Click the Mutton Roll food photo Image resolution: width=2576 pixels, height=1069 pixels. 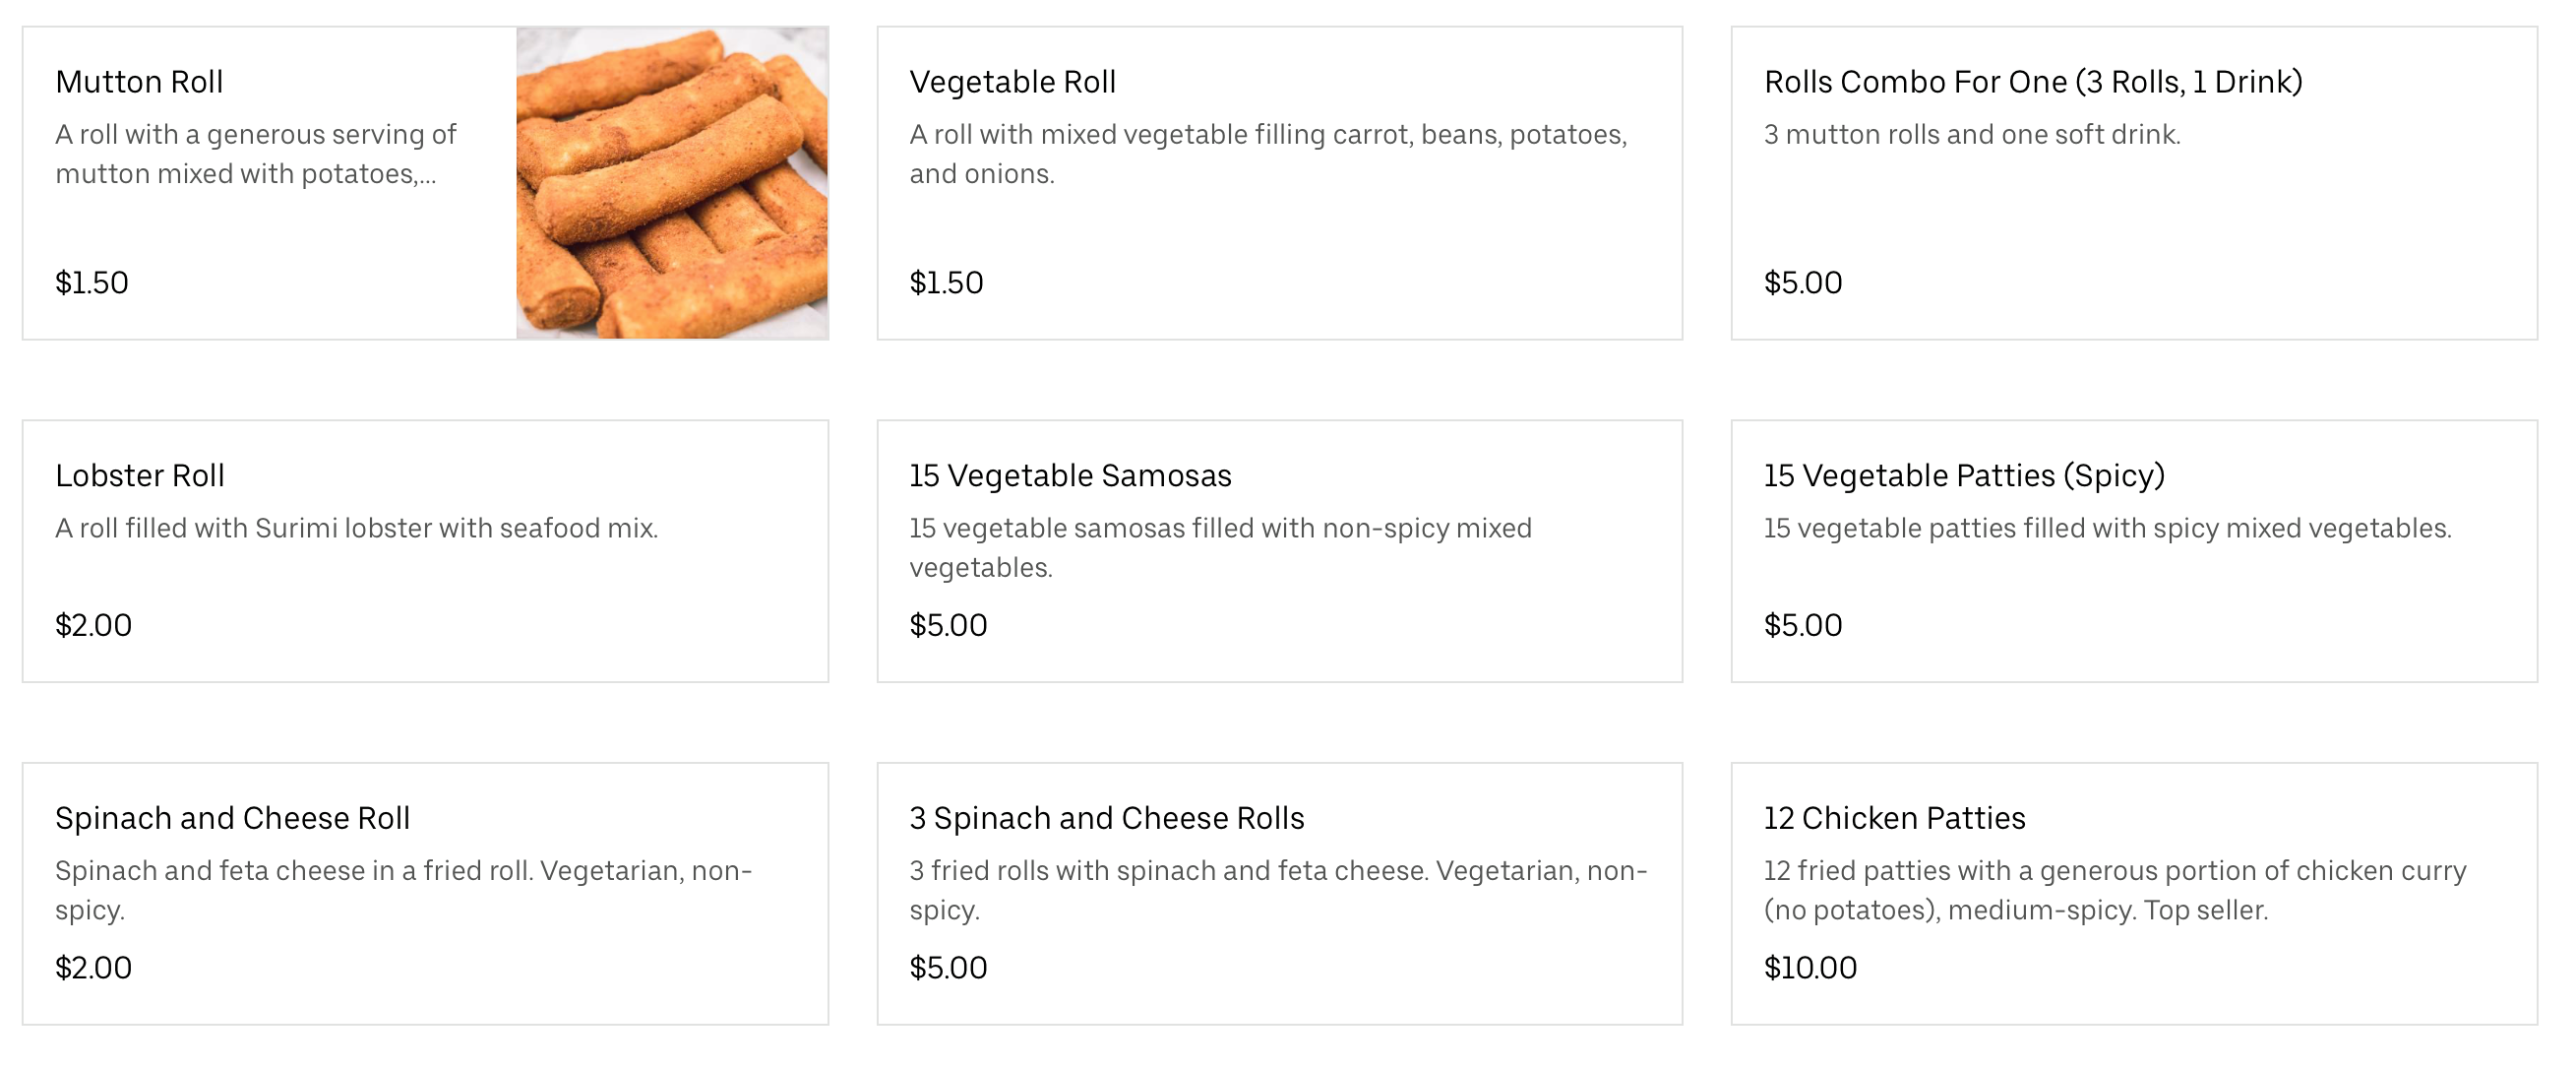pyautogui.click(x=671, y=183)
